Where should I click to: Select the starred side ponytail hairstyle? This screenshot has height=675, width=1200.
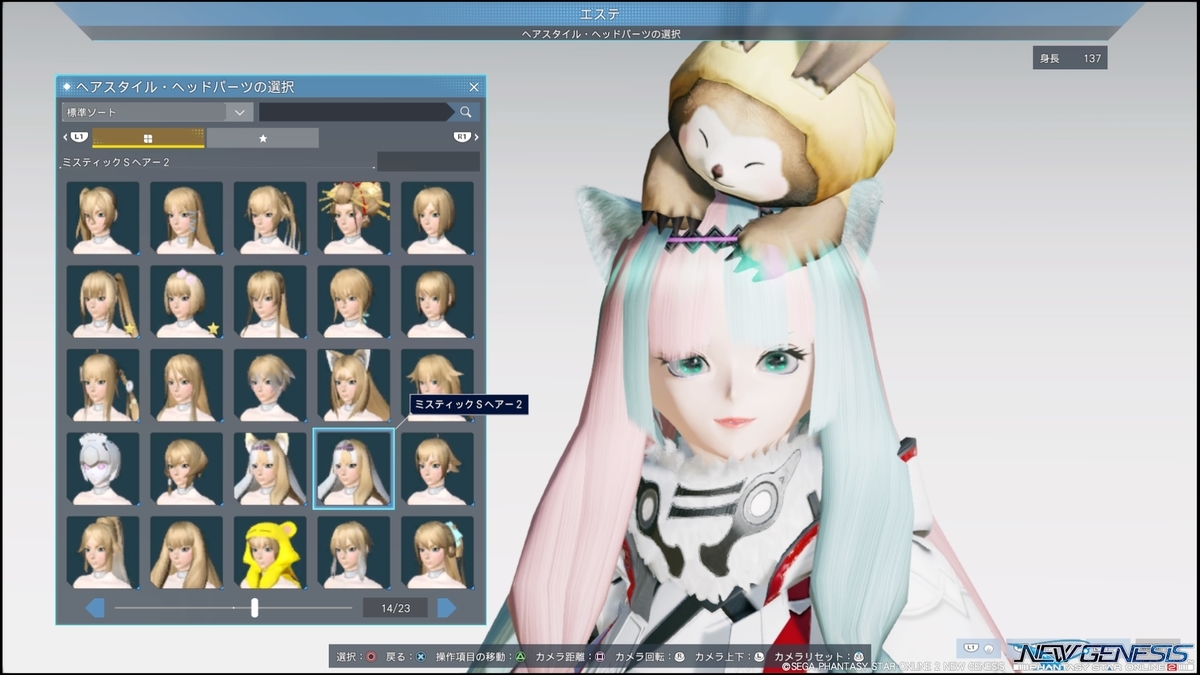click(x=103, y=301)
